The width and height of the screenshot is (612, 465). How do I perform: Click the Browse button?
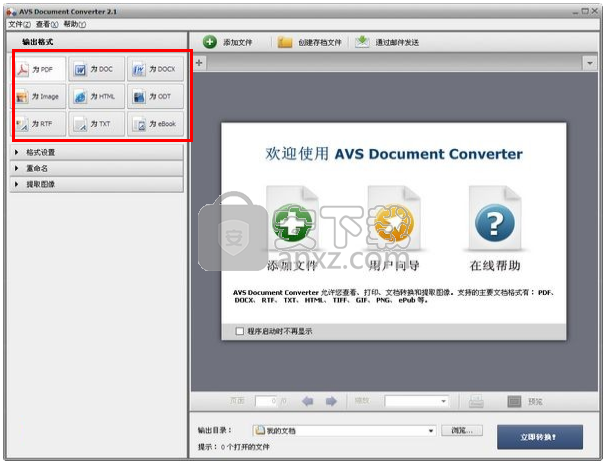point(462,430)
